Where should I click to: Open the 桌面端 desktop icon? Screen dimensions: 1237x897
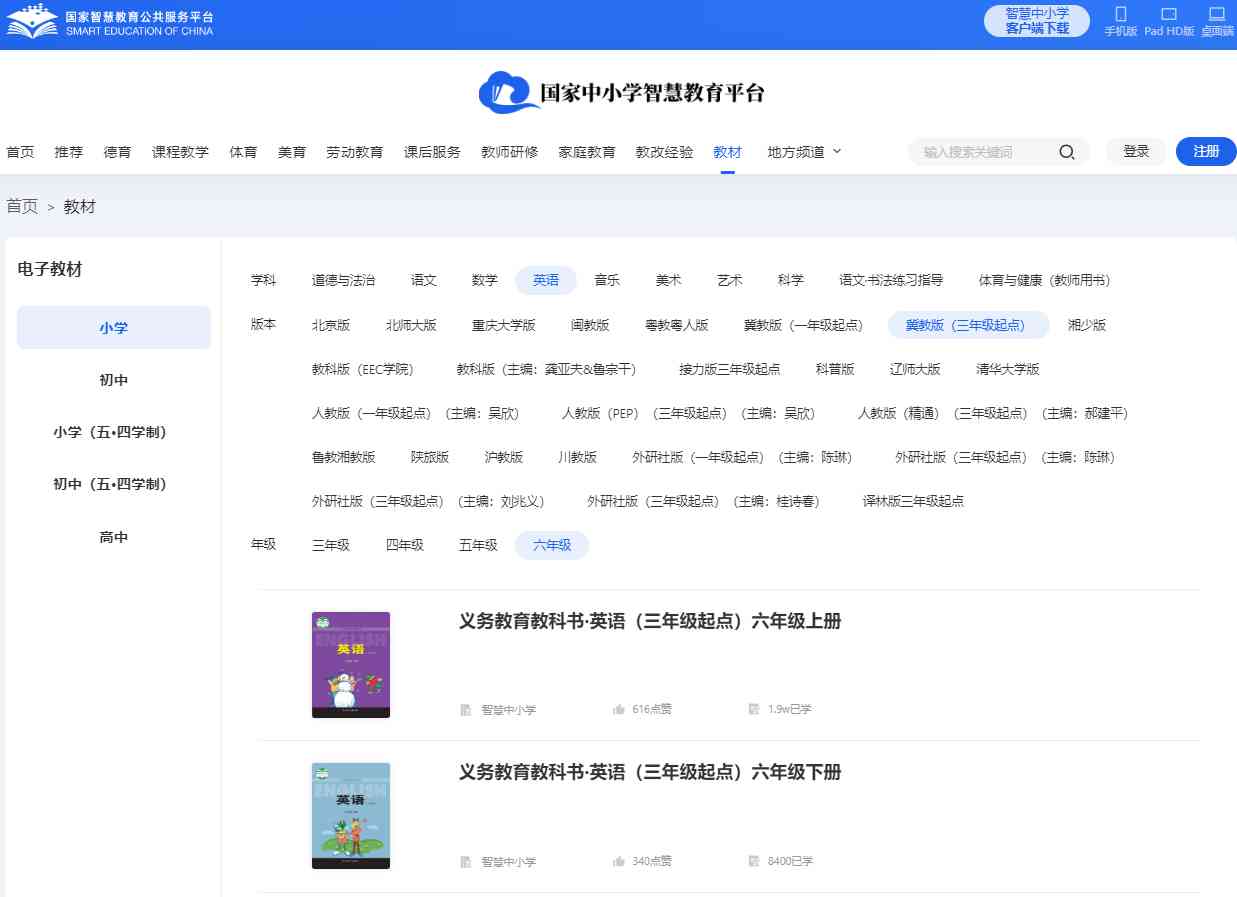coord(1217,14)
